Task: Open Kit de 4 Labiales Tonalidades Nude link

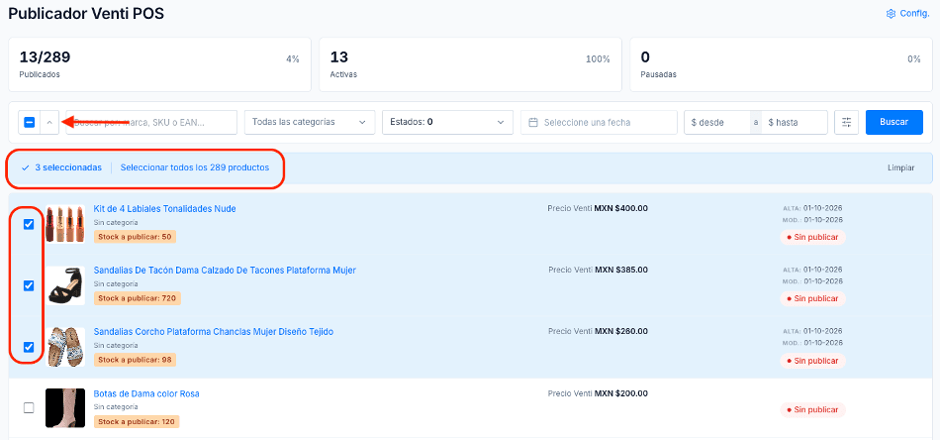Action: [164, 209]
